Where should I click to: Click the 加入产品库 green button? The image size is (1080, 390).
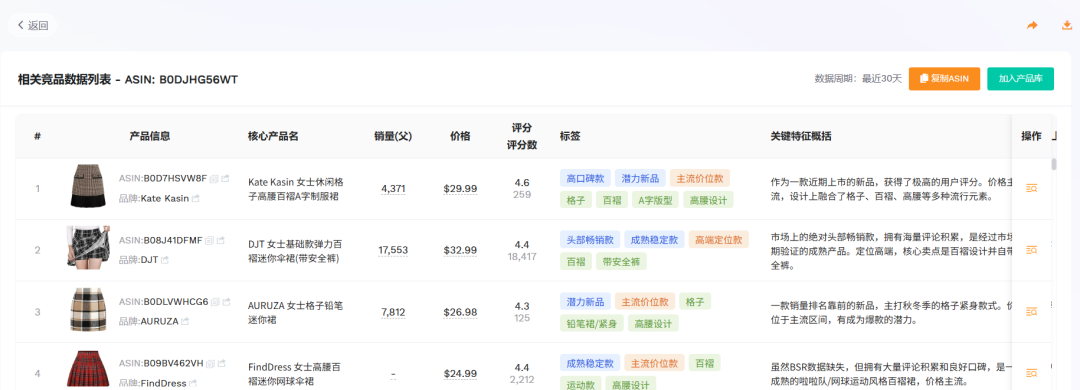point(1020,79)
